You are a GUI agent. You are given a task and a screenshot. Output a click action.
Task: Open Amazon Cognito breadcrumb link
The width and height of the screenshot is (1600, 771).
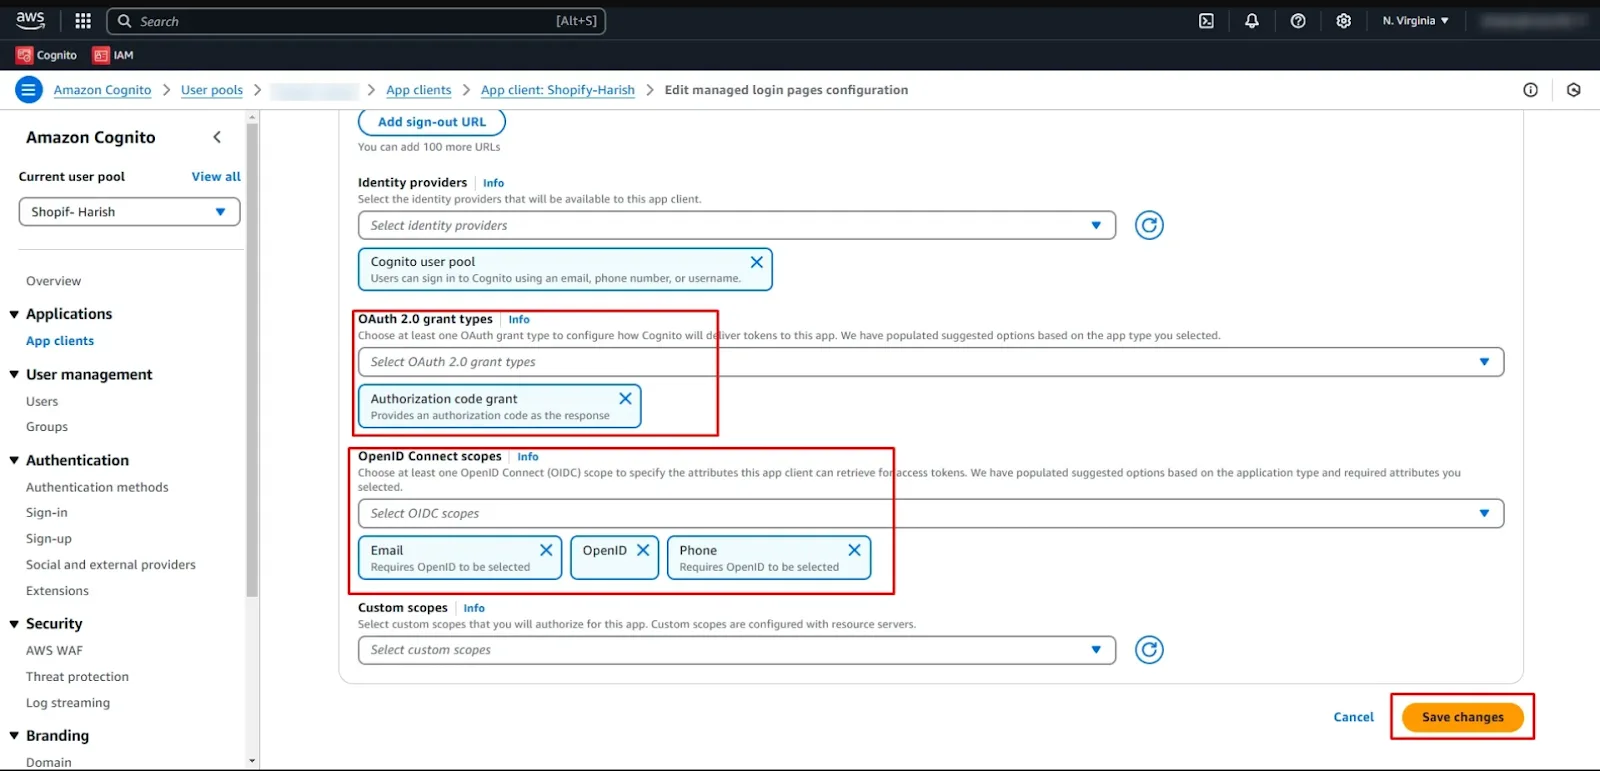[x=102, y=90]
